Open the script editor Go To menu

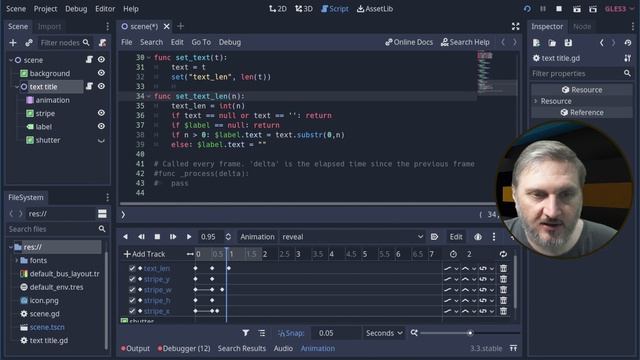201,42
